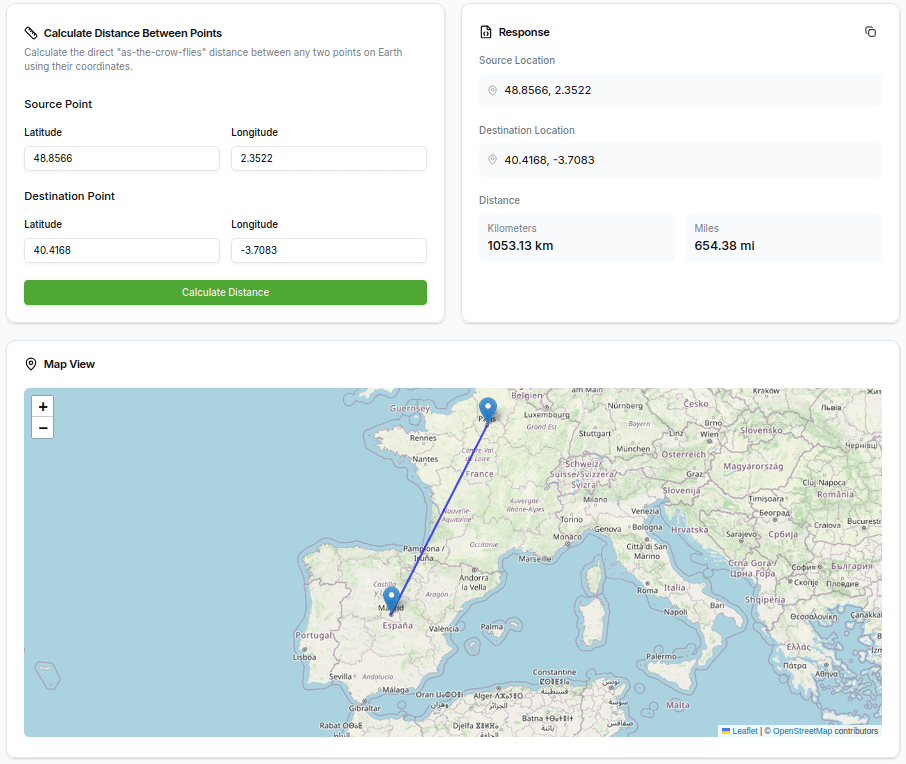Click the pin icon in Destination Location field
This screenshot has height=764, width=906.
(492, 160)
